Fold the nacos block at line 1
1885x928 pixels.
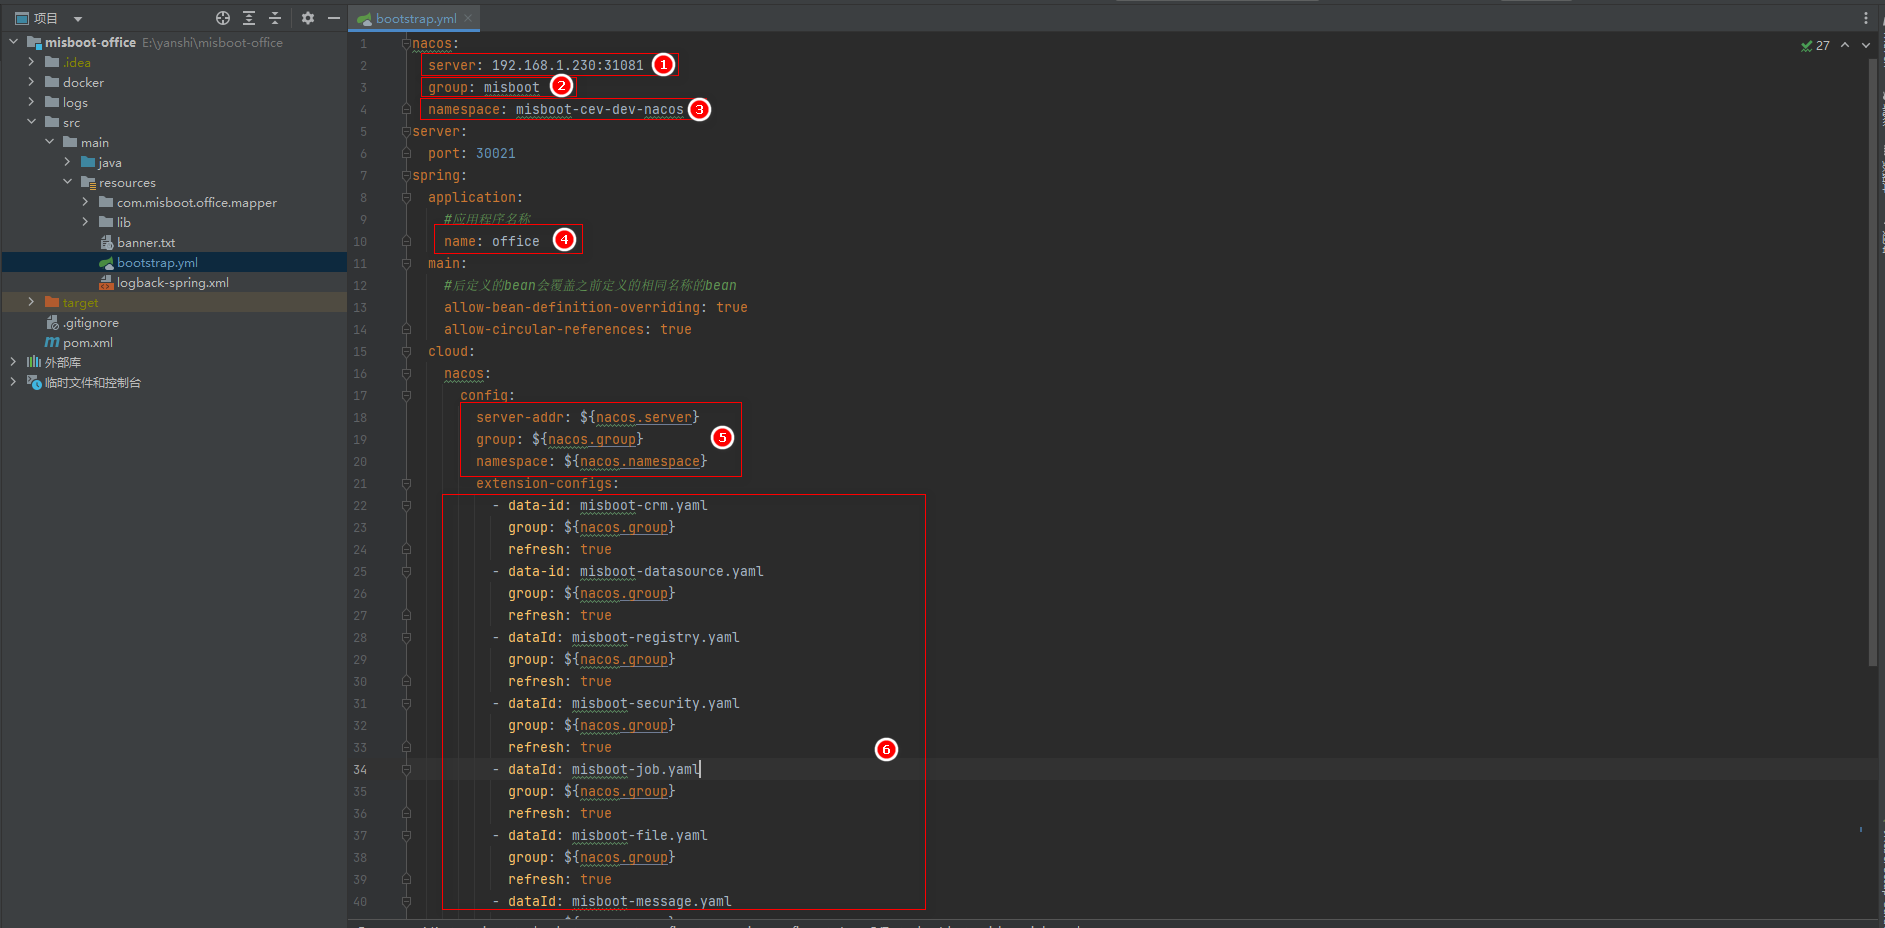[x=406, y=44]
